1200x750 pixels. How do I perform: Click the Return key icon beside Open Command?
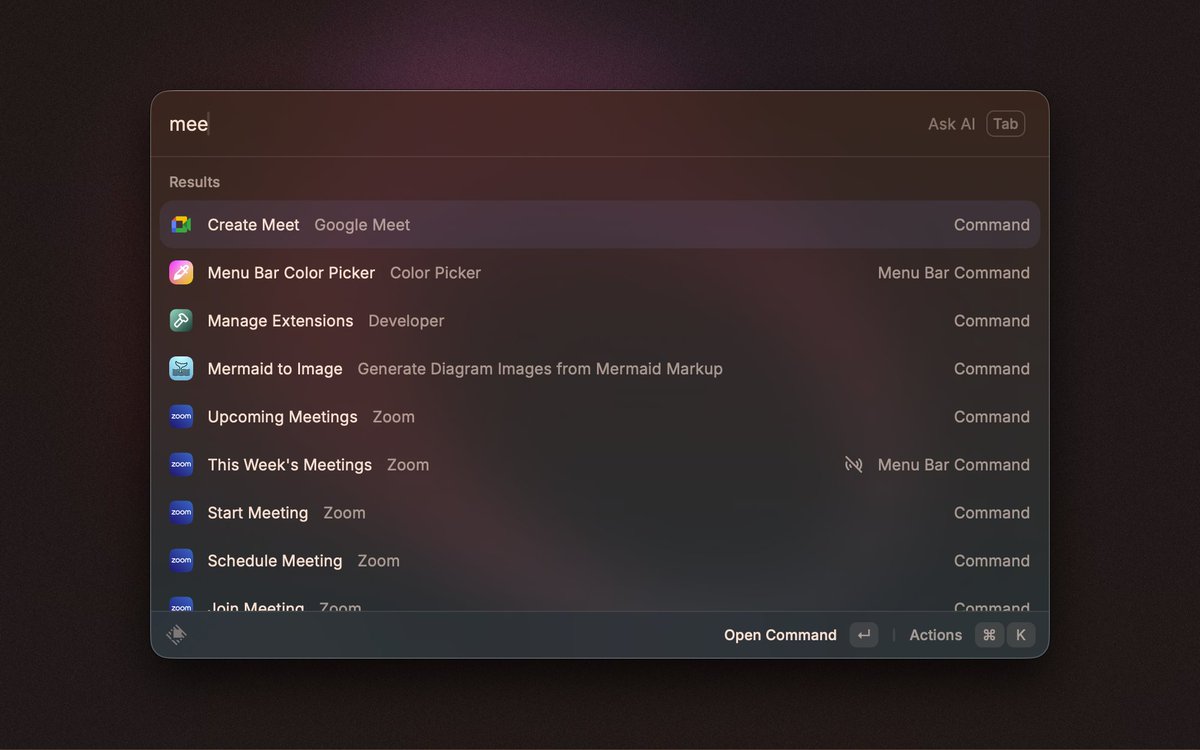(864, 635)
